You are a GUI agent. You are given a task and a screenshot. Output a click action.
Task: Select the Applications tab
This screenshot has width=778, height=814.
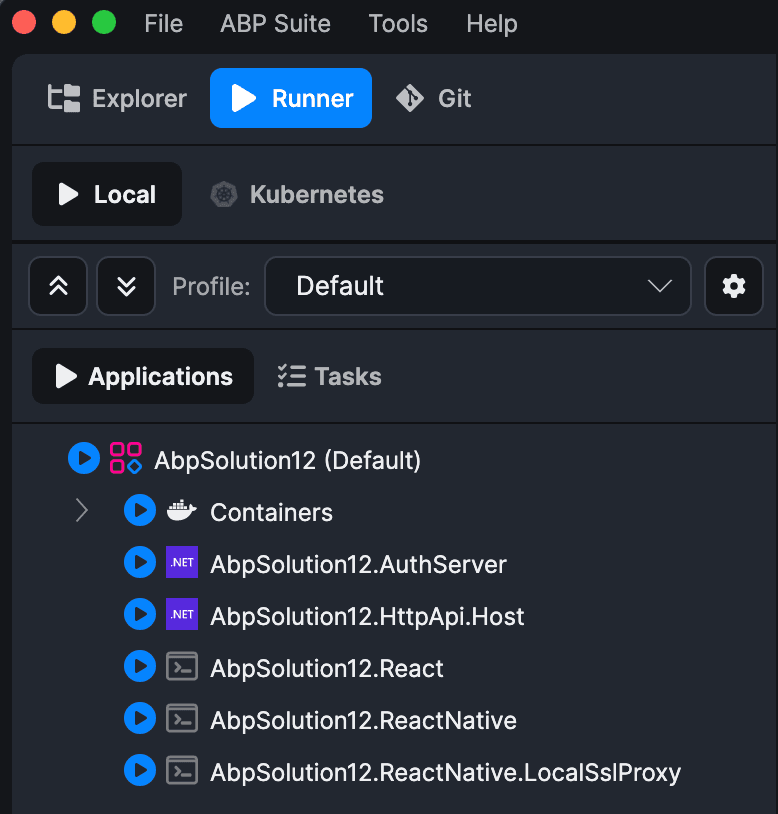[x=143, y=376]
